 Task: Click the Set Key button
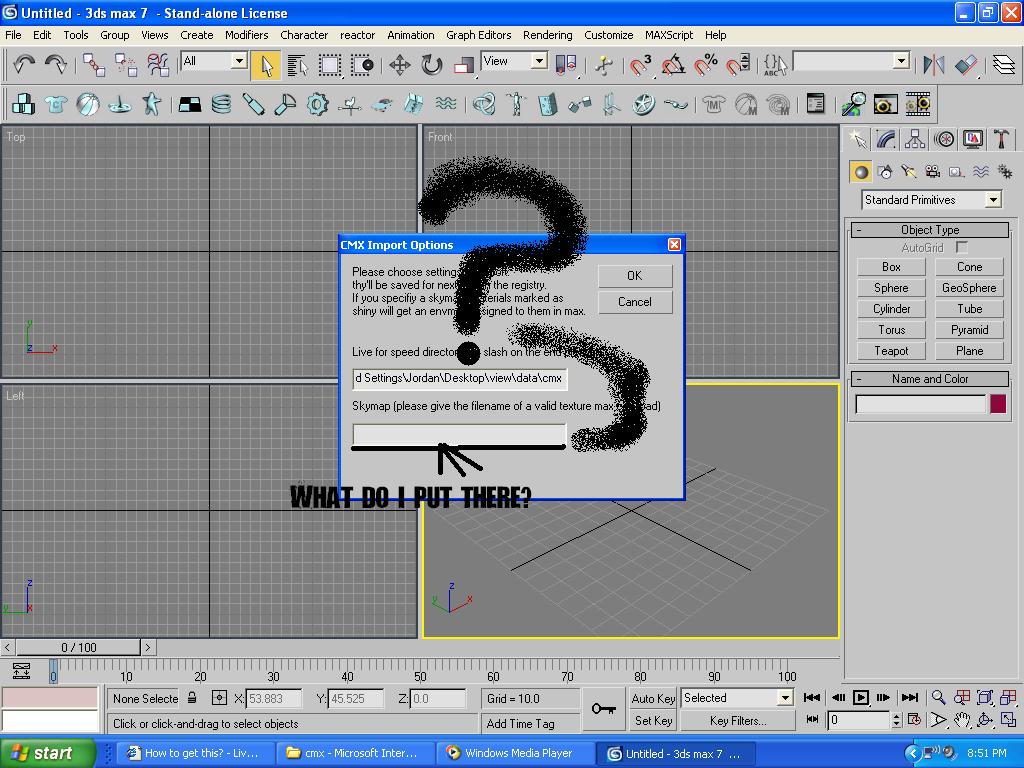pos(653,721)
